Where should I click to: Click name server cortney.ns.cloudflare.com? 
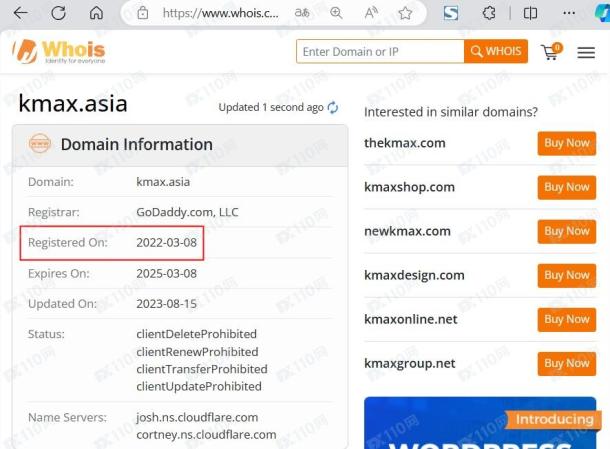tap(206, 435)
